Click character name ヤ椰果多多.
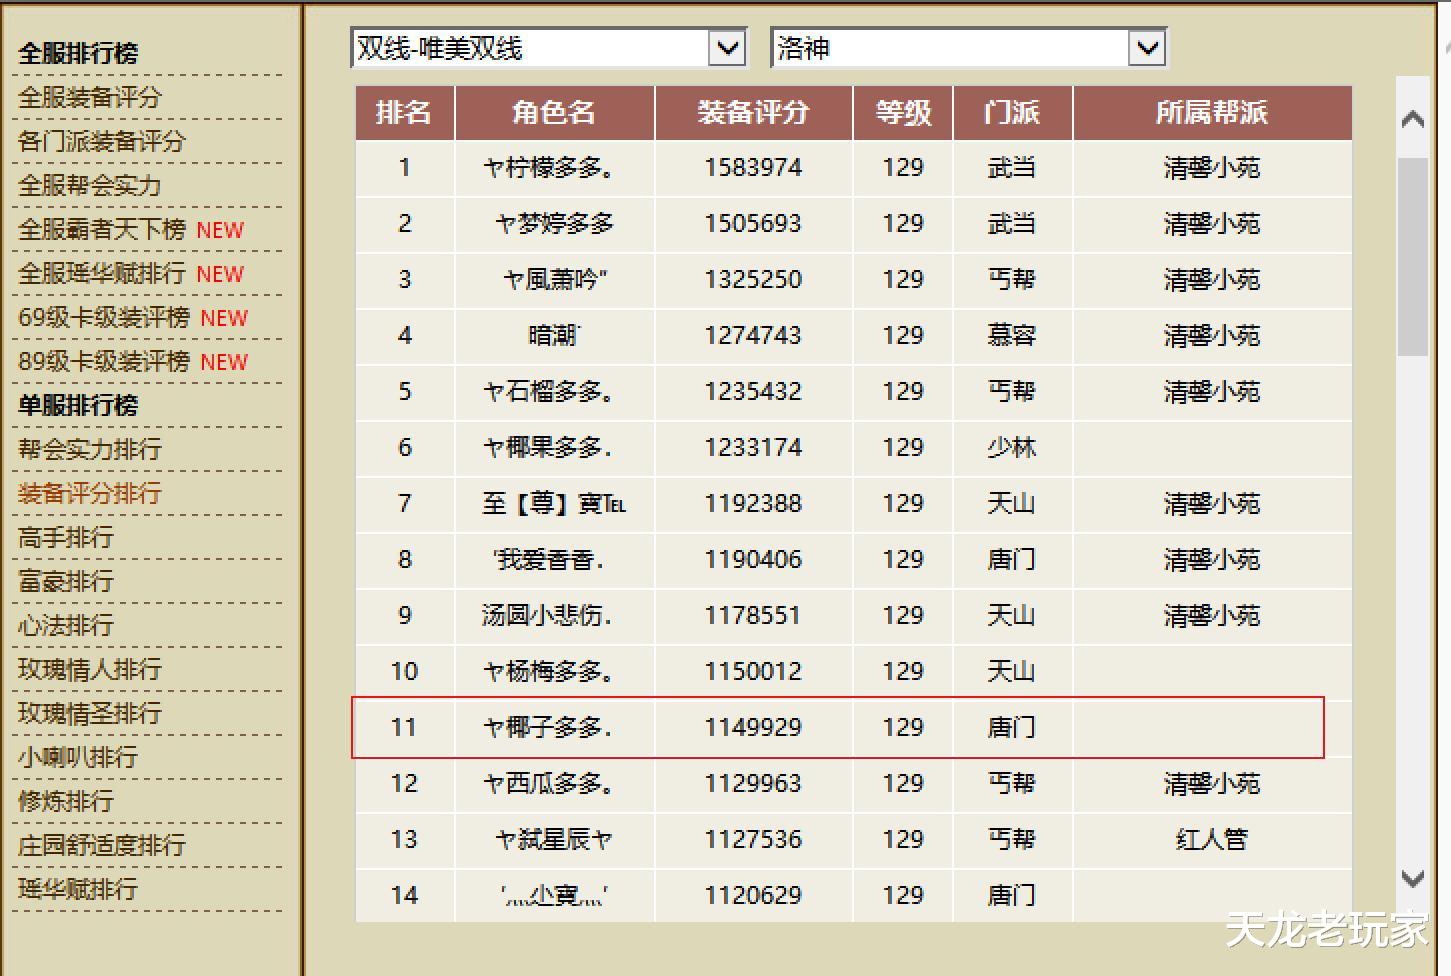Image resolution: width=1451 pixels, height=976 pixels. (x=548, y=448)
